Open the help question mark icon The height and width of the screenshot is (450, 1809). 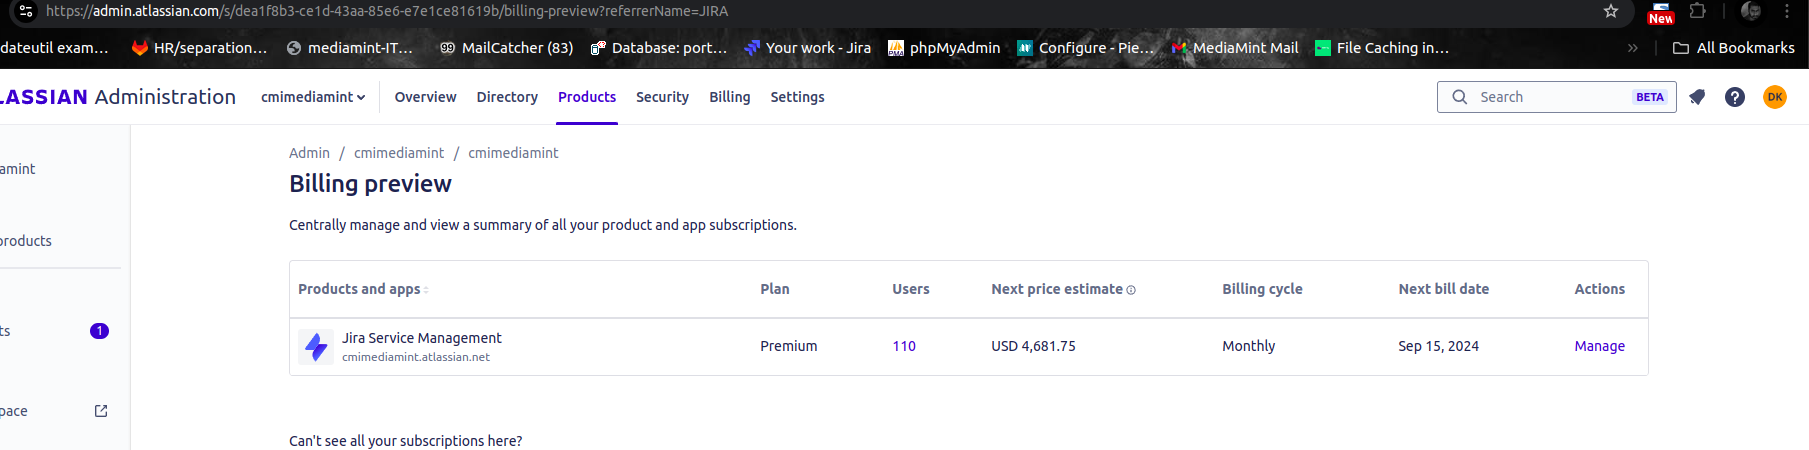point(1735,97)
